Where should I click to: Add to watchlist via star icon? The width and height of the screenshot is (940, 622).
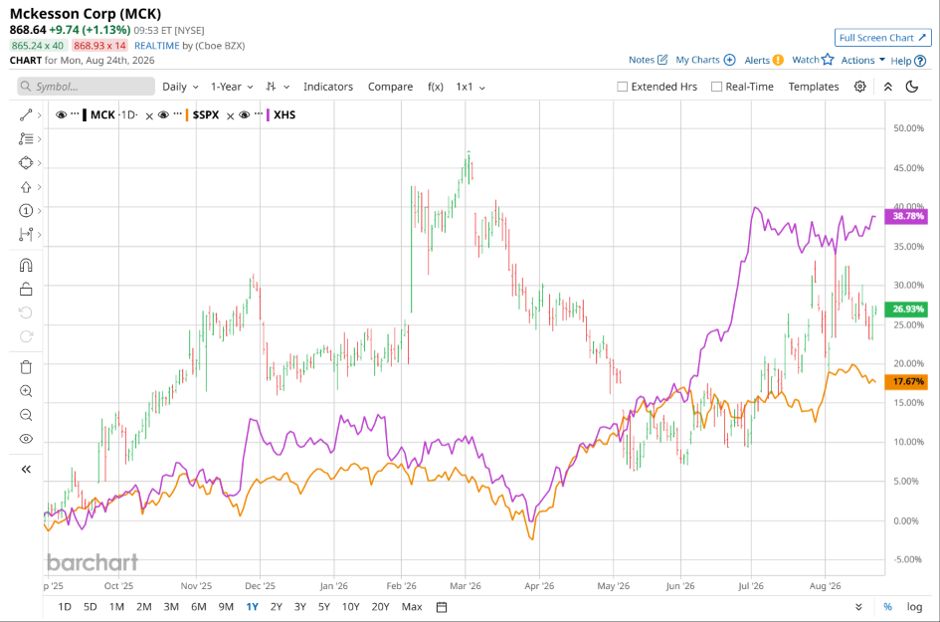tap(828, 59)
